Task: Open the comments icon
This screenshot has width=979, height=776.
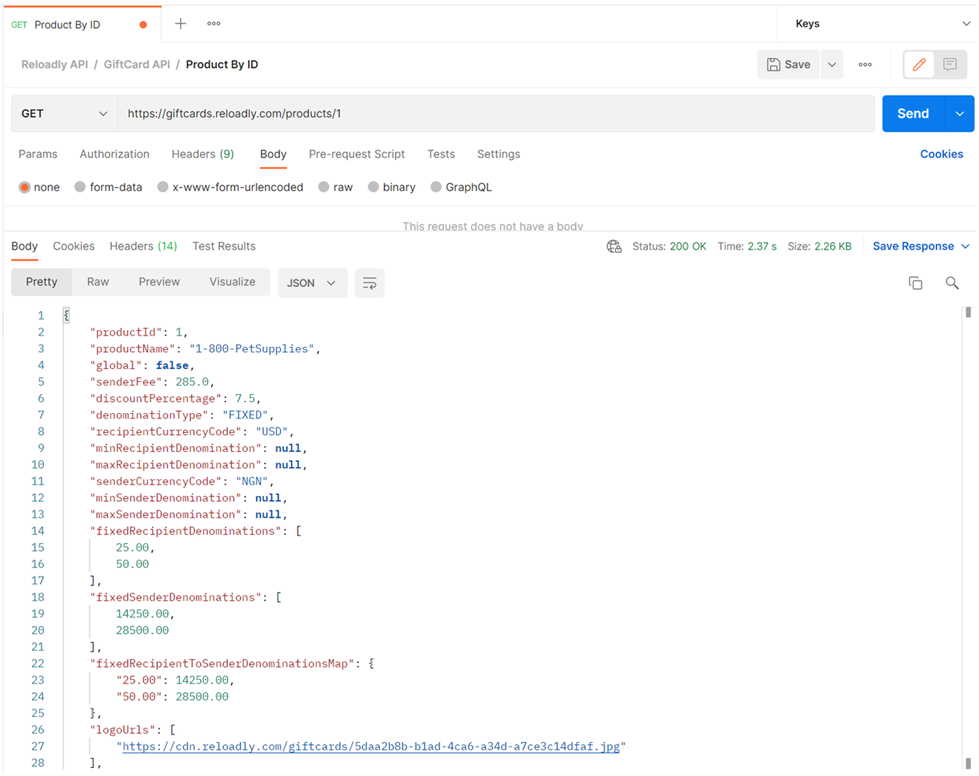Action: click(x=950, y=64)
